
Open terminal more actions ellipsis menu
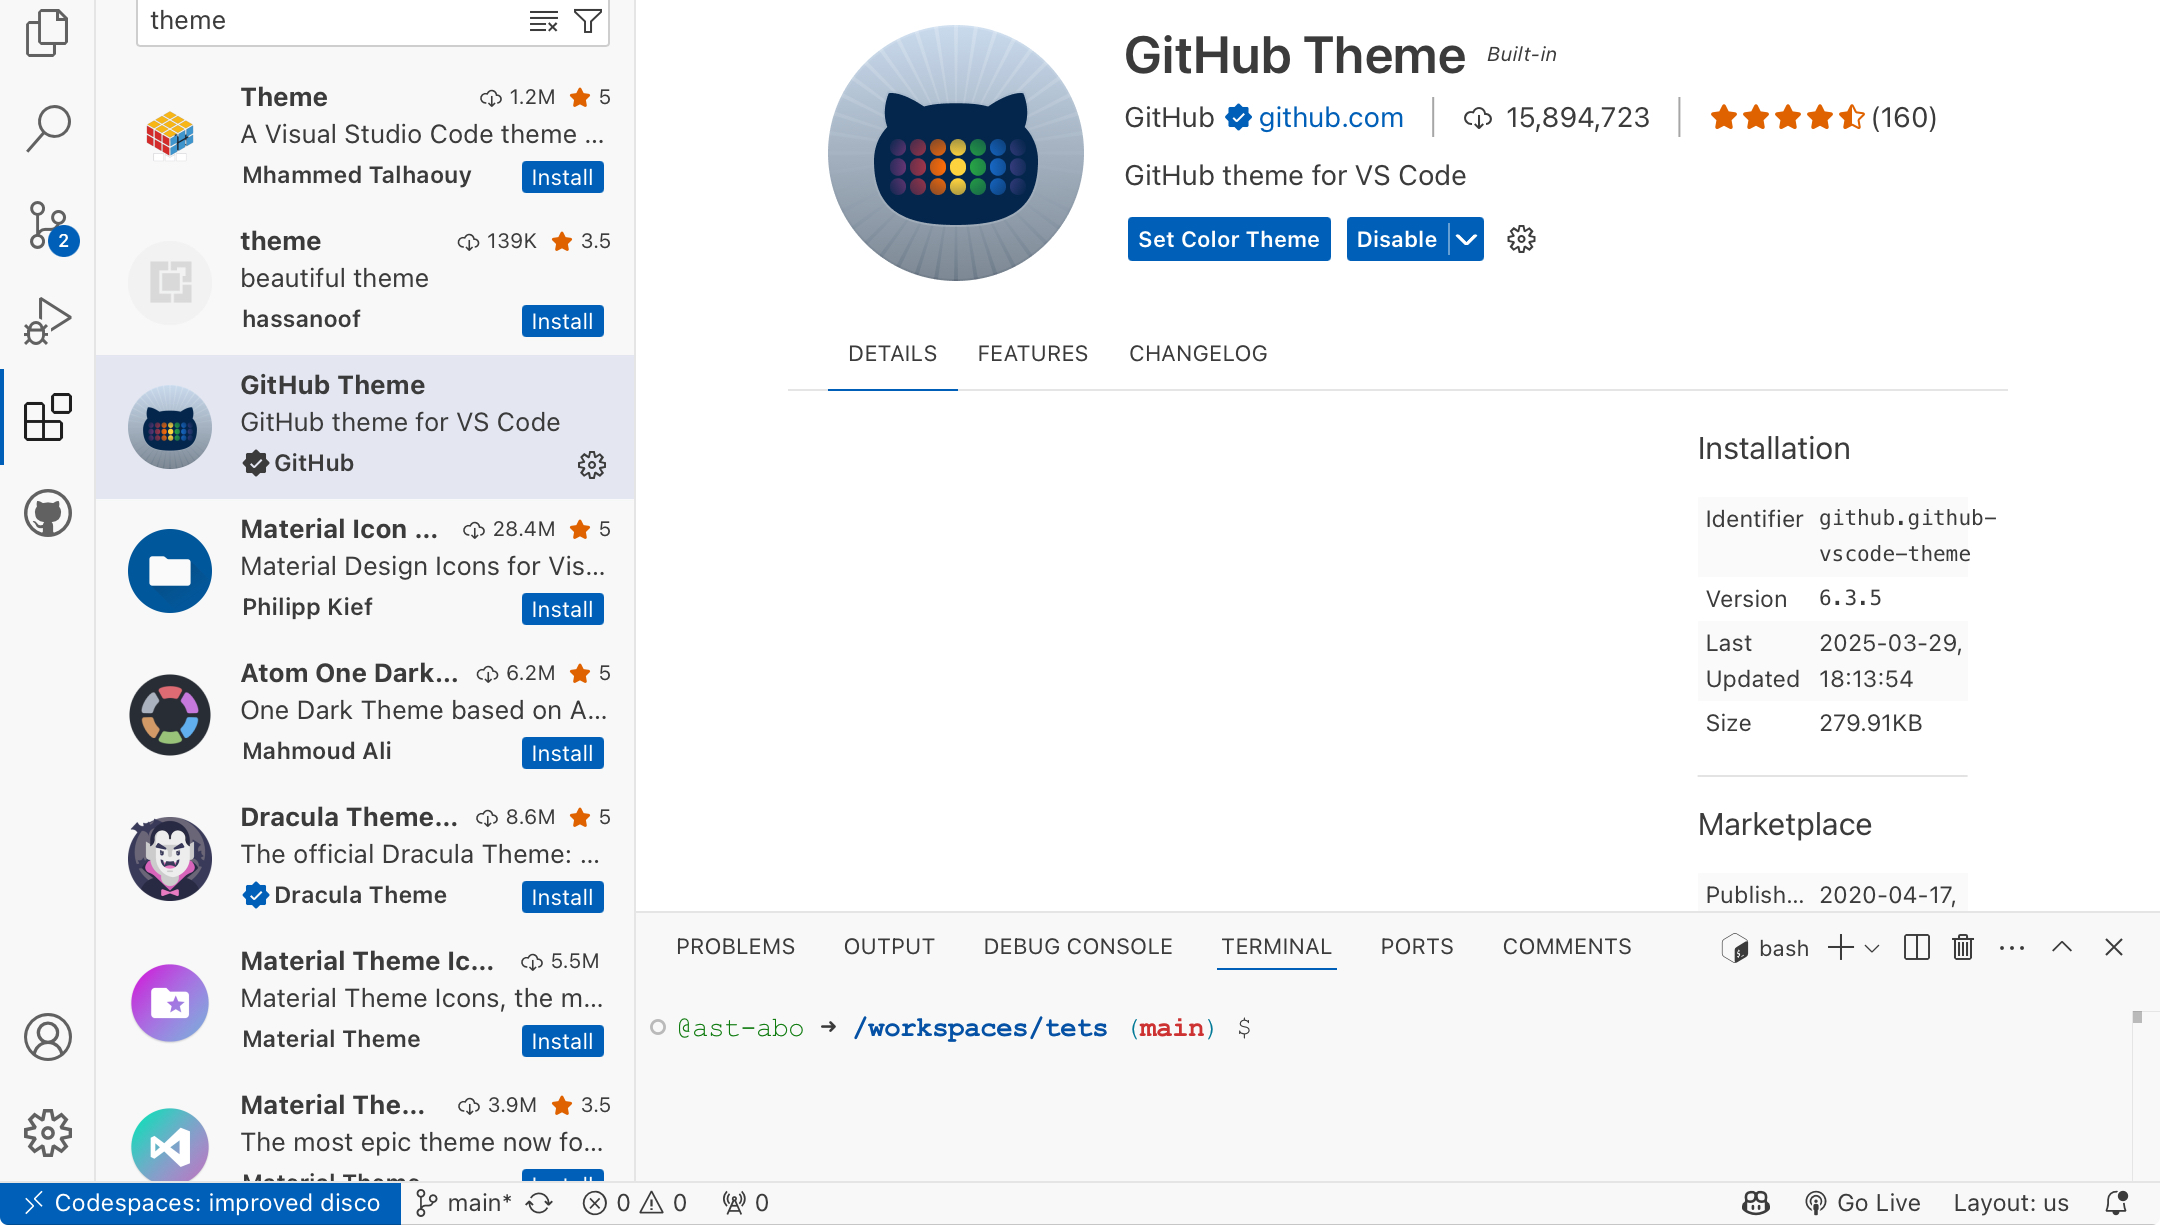click(2012, 948)
